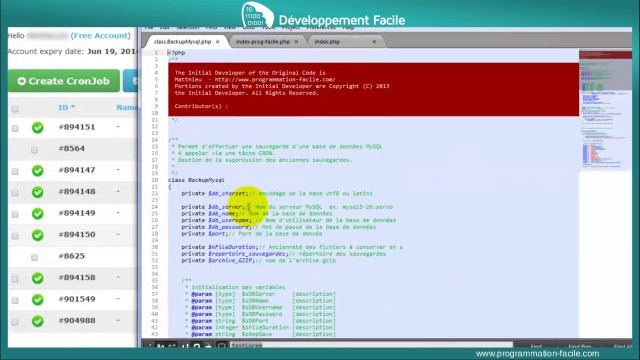Click the cron job ID #904988

77,320
